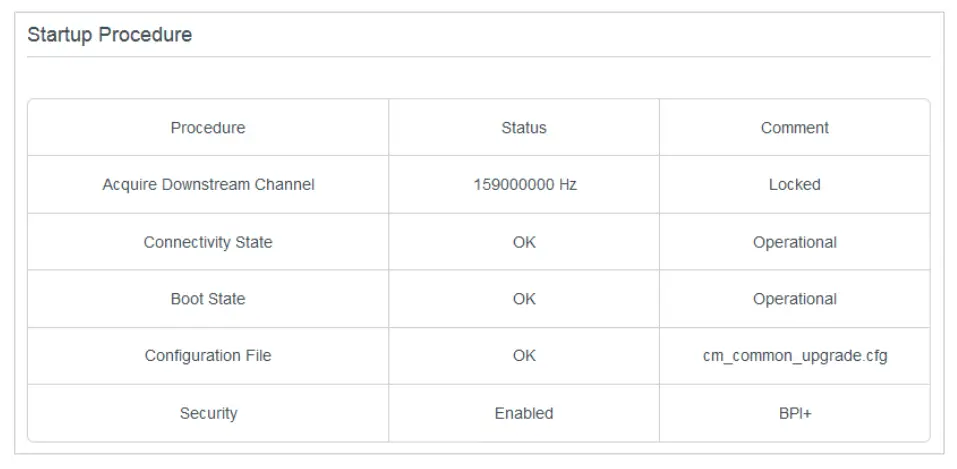Click Operational comment in Boot State row
This screenshot has height=469, width=957.
795,299
